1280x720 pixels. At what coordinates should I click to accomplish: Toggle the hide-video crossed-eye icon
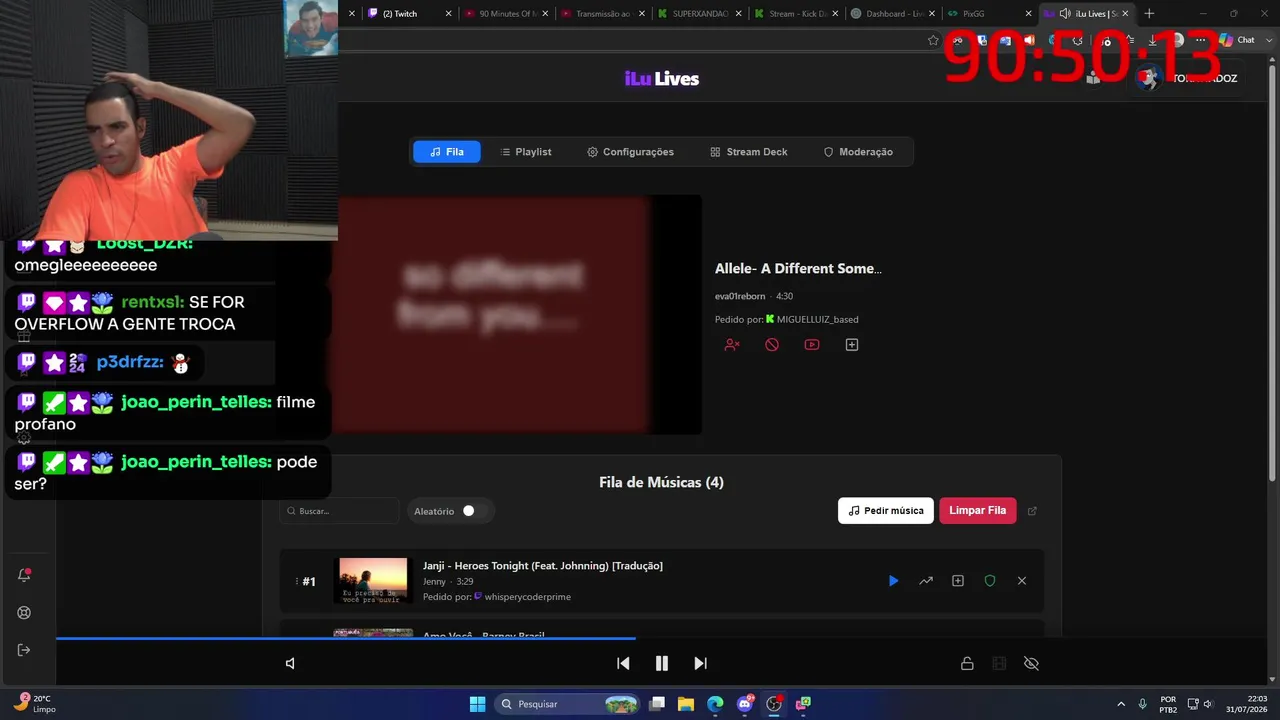pos(1032,664)
